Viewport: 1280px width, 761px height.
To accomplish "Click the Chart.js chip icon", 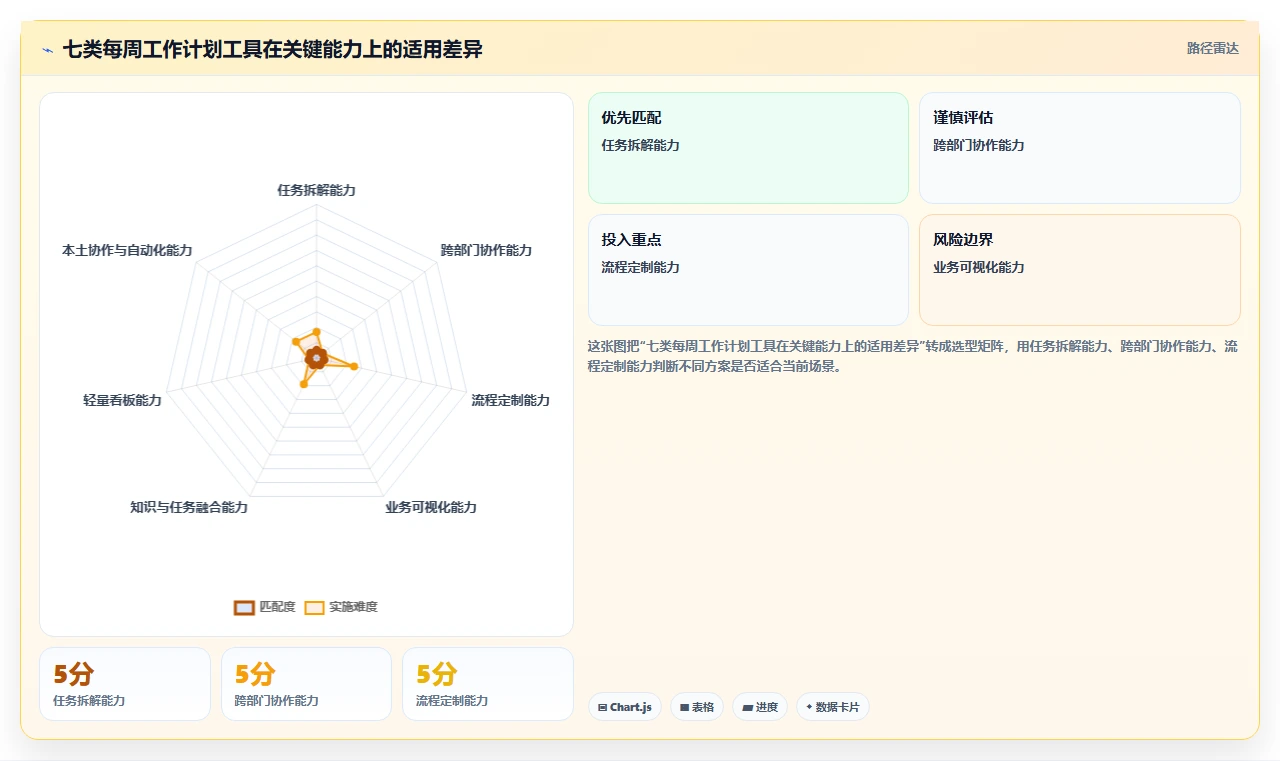I will pos(602,707).
